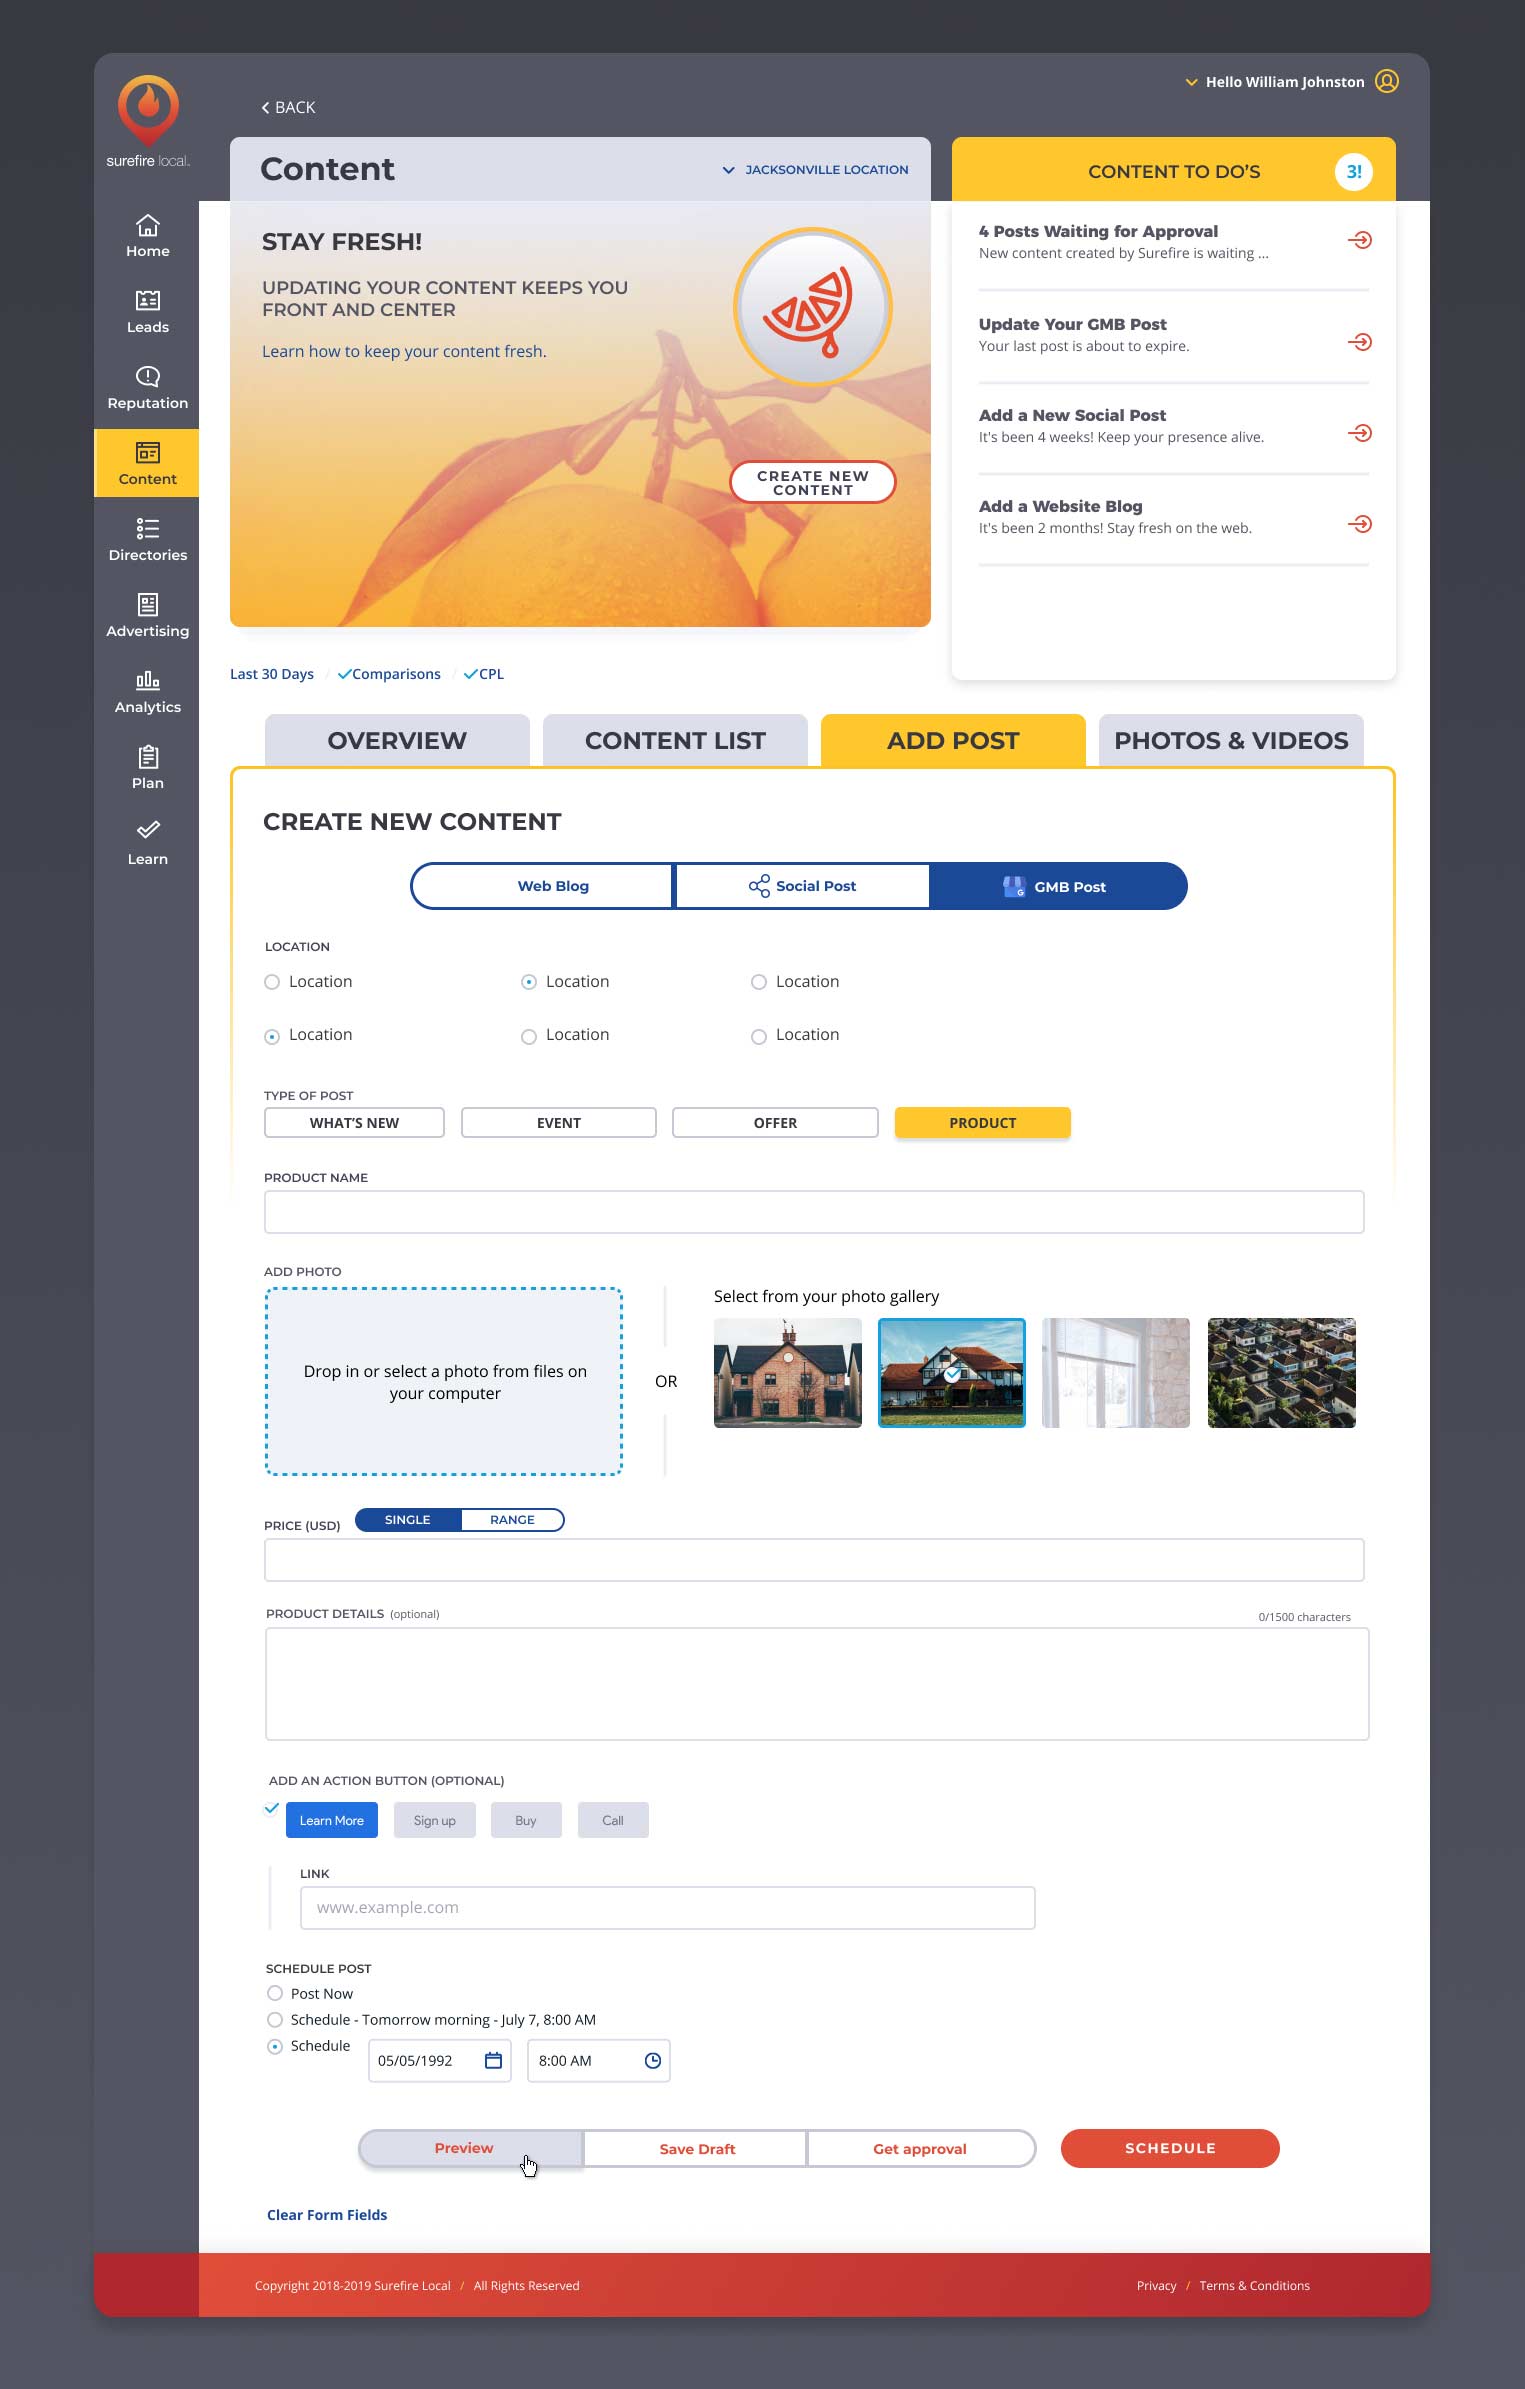Screen dimensions: 1525x2389
Task: Click the clock icon in time field
Action: (x=653, y=2060)
